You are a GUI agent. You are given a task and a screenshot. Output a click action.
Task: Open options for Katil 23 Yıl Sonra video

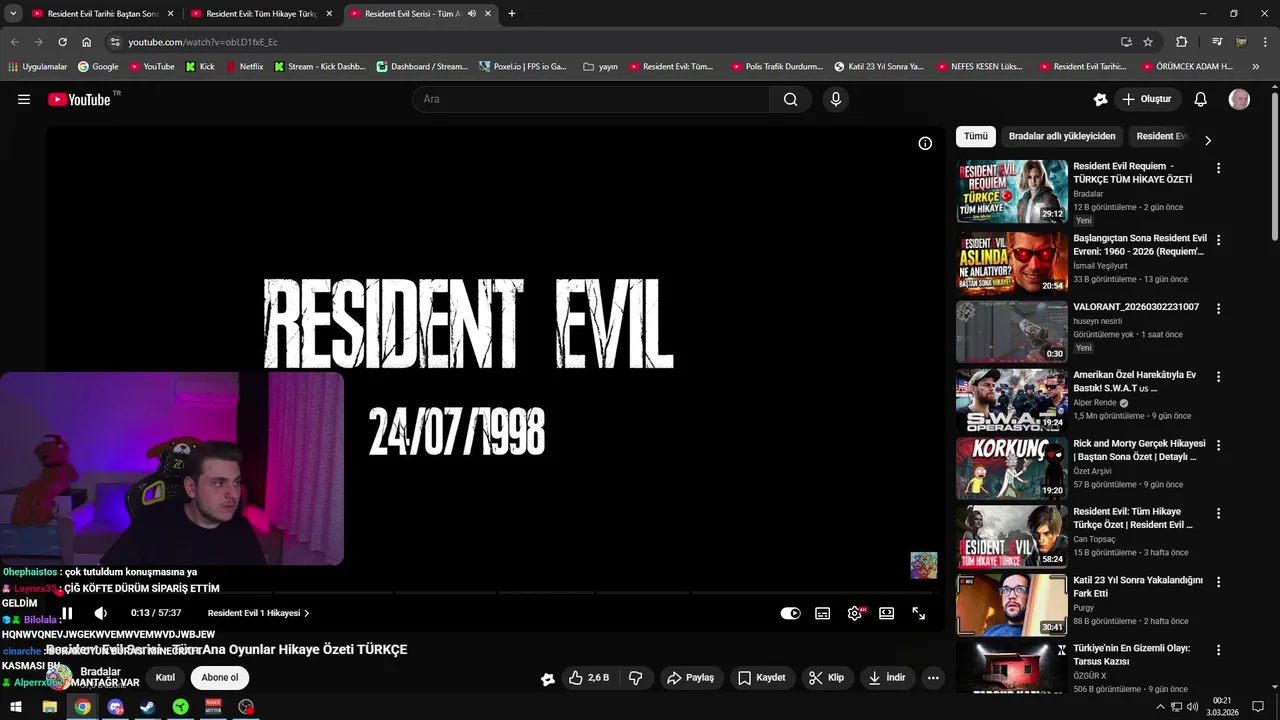tap(1218, 581)
